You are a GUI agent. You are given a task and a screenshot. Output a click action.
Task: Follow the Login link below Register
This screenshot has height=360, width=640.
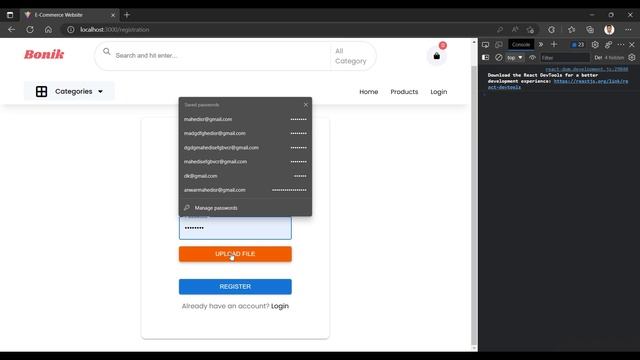[280, 306]
